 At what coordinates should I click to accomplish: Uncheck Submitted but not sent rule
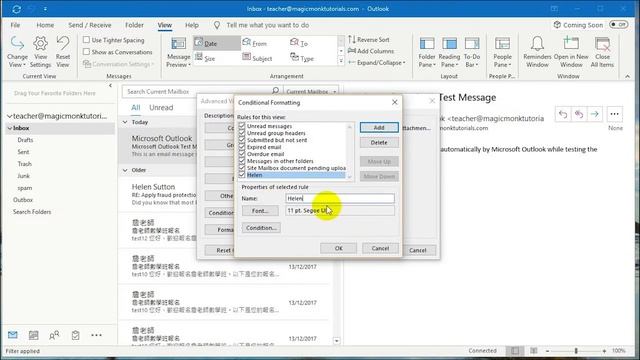[x=242, y=140]
